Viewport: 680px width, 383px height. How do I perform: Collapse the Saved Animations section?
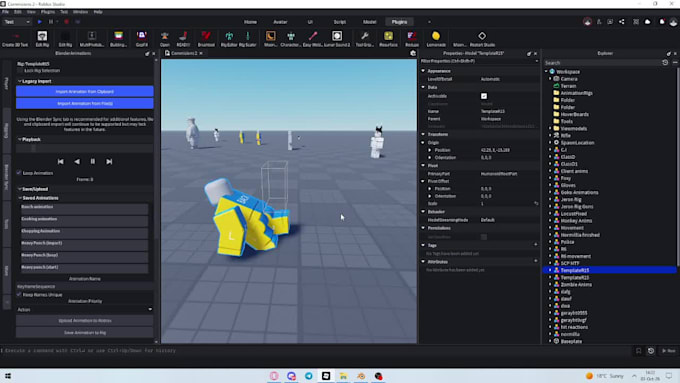click(20, 198)
